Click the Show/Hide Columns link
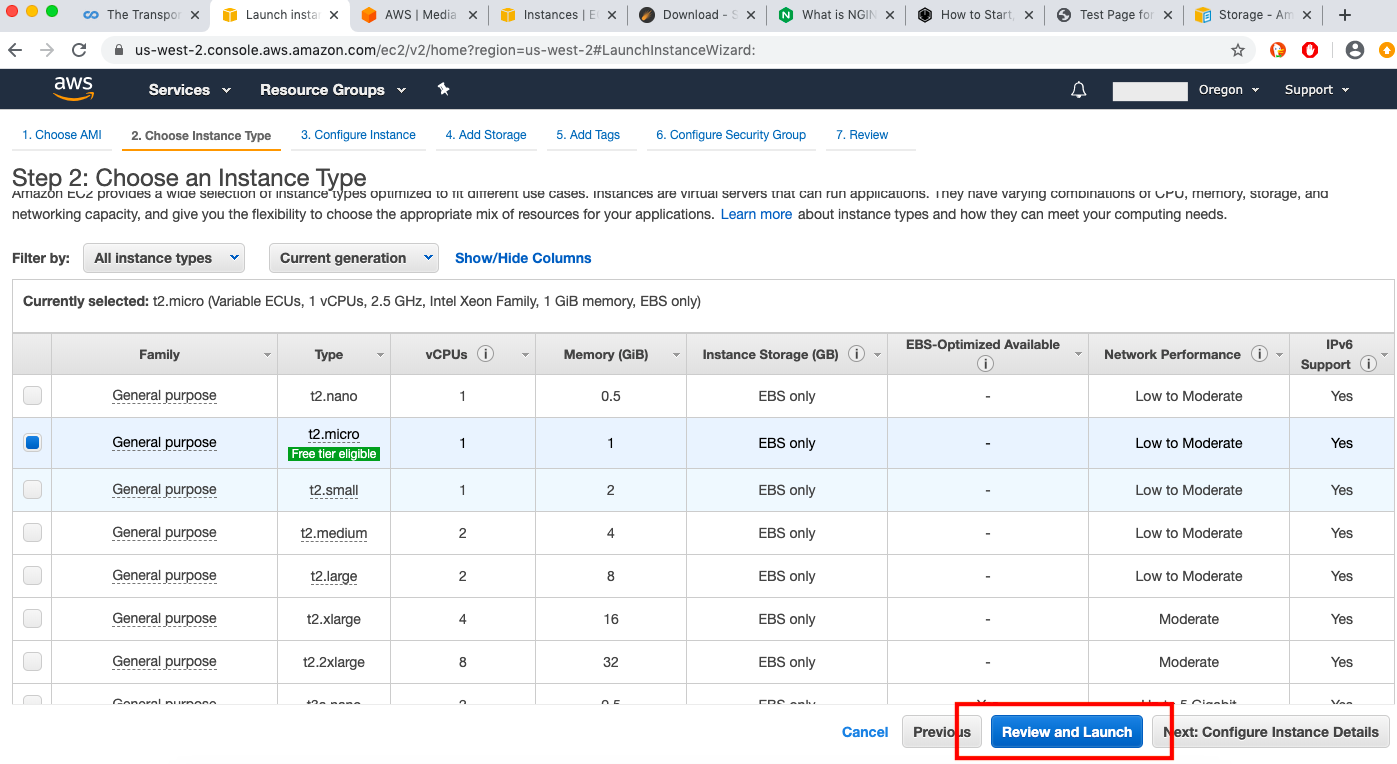 point(523,258)
